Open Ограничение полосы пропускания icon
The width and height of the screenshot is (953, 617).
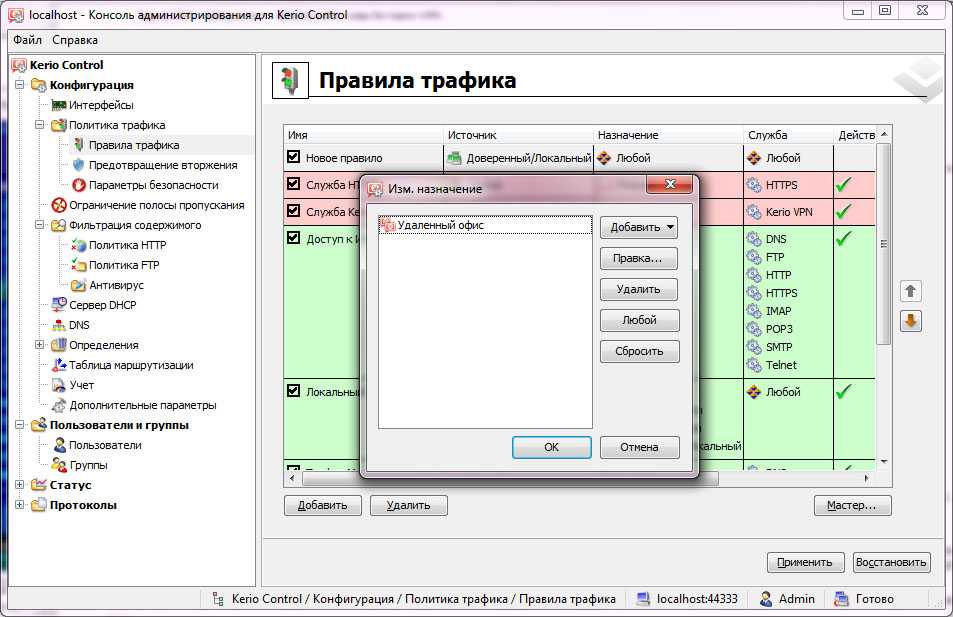coord(59,205)
